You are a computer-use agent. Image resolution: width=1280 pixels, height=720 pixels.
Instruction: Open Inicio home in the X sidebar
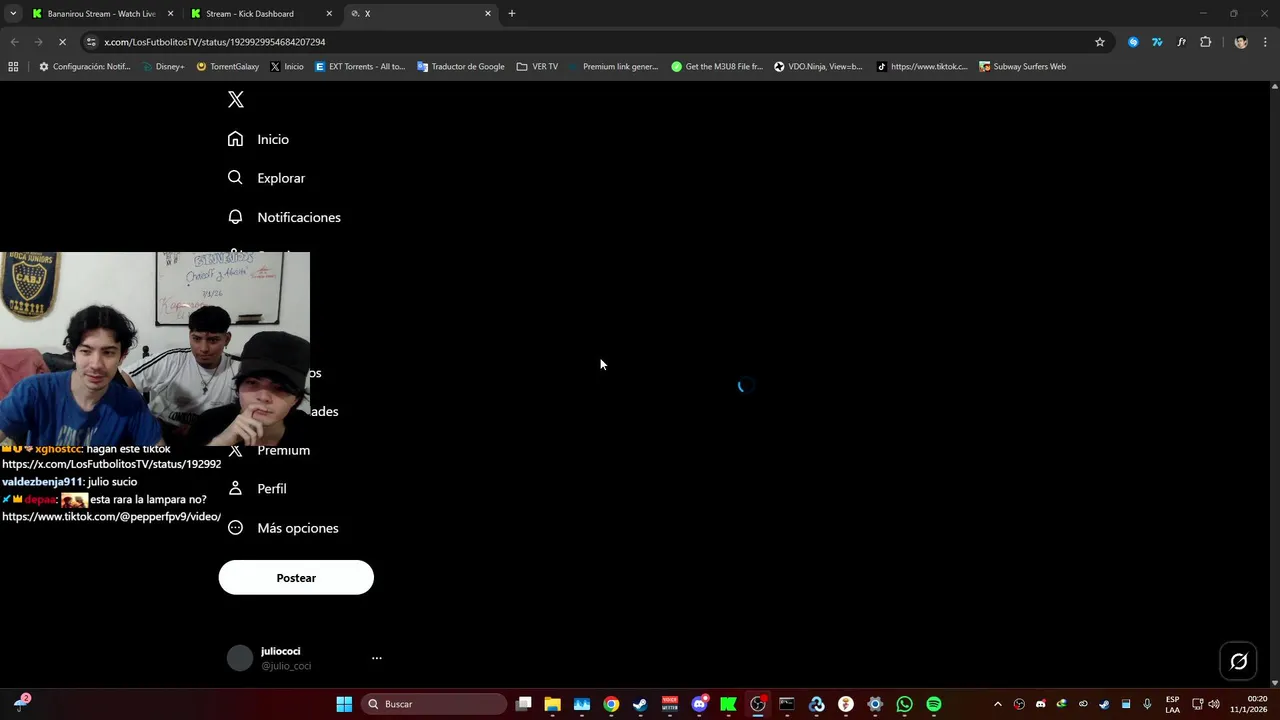[x=259, y=139]
